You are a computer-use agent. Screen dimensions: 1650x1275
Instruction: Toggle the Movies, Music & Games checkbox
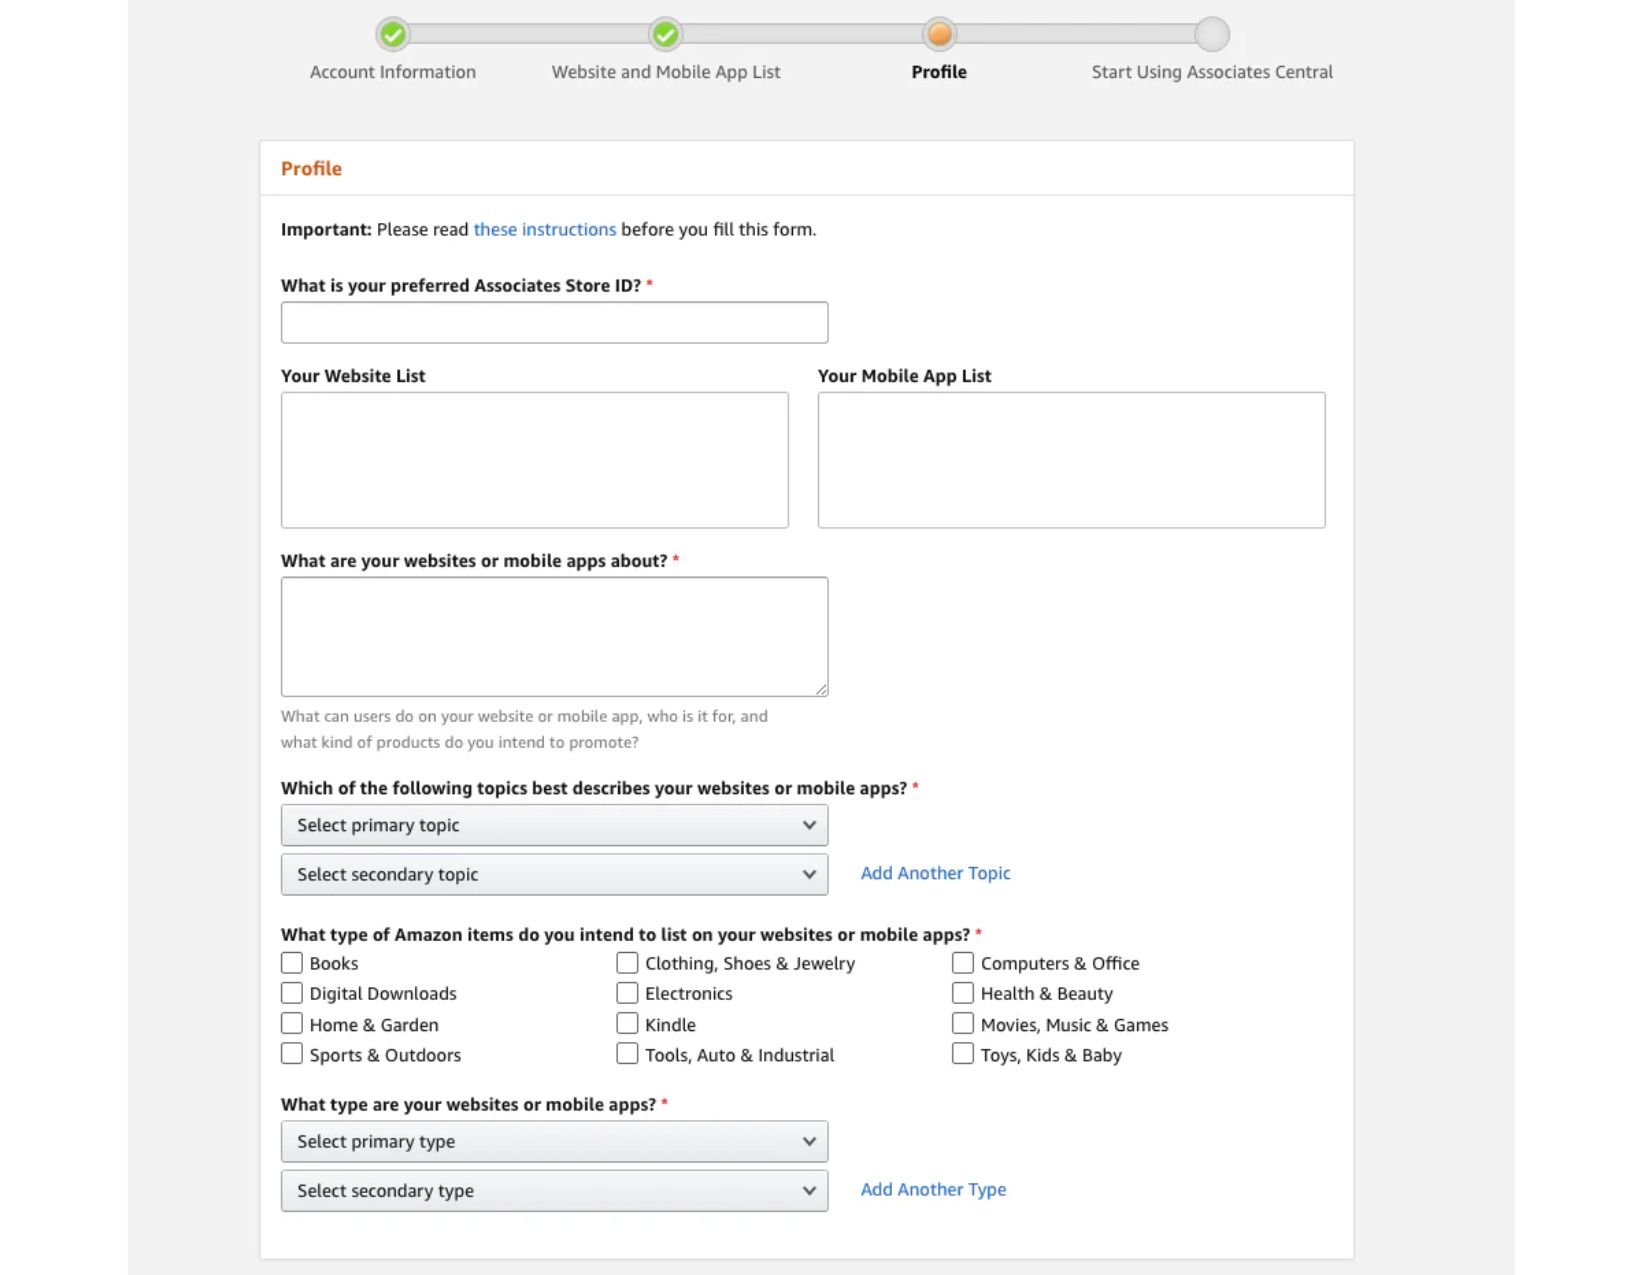(x=962, y=1023)
